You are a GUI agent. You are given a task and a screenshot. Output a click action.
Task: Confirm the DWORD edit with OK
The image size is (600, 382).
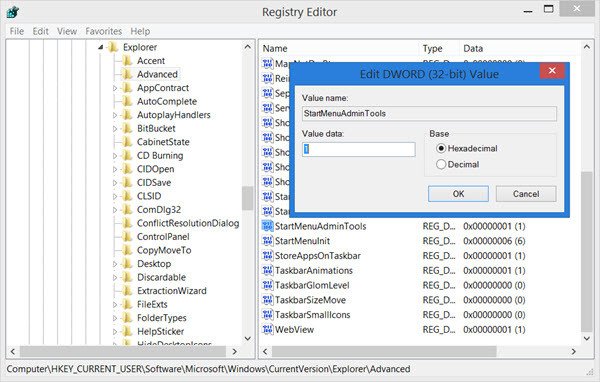click(458, 194)
